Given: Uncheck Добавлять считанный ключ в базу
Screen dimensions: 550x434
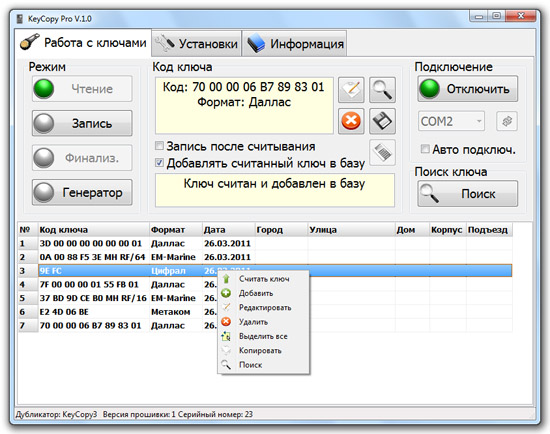Looking at the screenshot, I should pos(159,162).
